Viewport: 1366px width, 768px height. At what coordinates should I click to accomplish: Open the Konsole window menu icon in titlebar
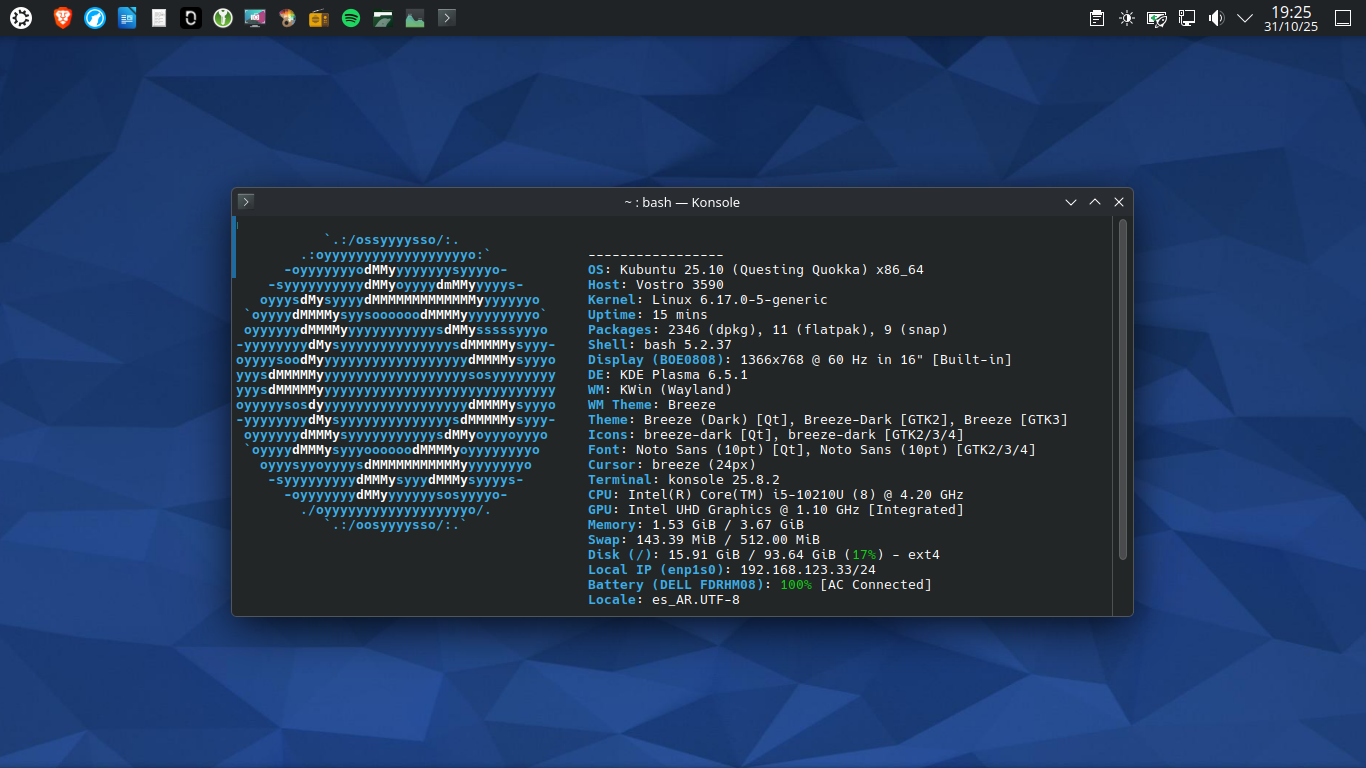[246, 202]
